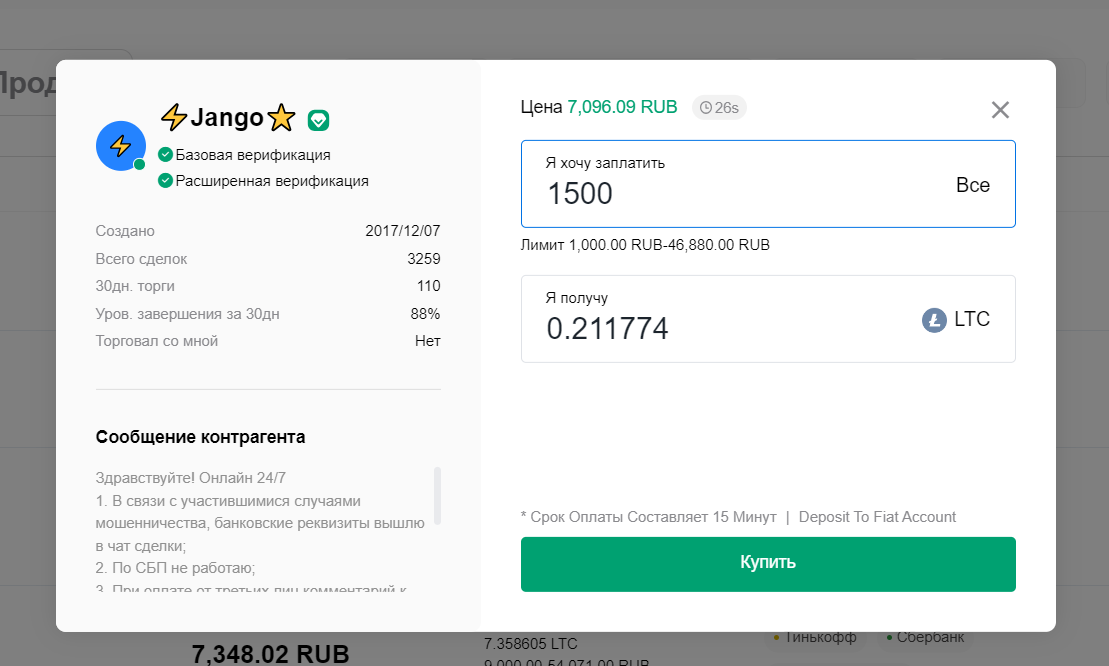The image size is (1109, 666).
Task: Click the Лимит 1,000.00 RUB-46,880.00 RUB text
Action: [x=645, y=245]
